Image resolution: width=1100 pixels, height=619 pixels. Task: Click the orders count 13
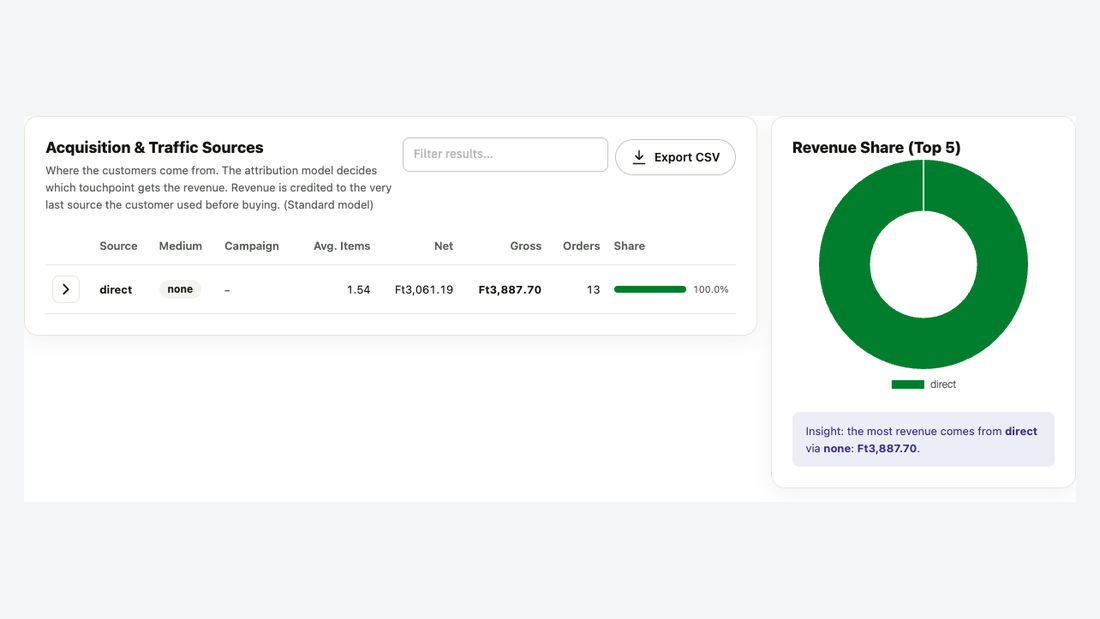point(593,289)
